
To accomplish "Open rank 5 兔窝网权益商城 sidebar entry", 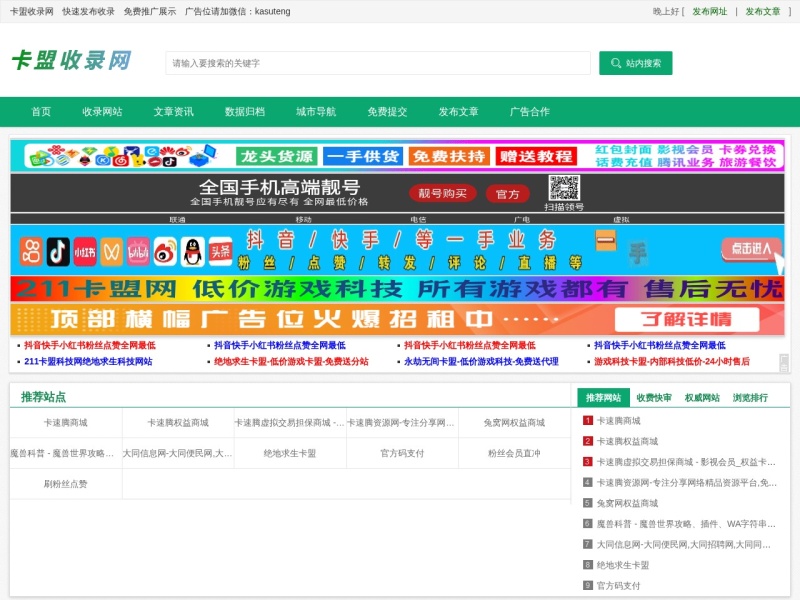I will click(628, 503).
